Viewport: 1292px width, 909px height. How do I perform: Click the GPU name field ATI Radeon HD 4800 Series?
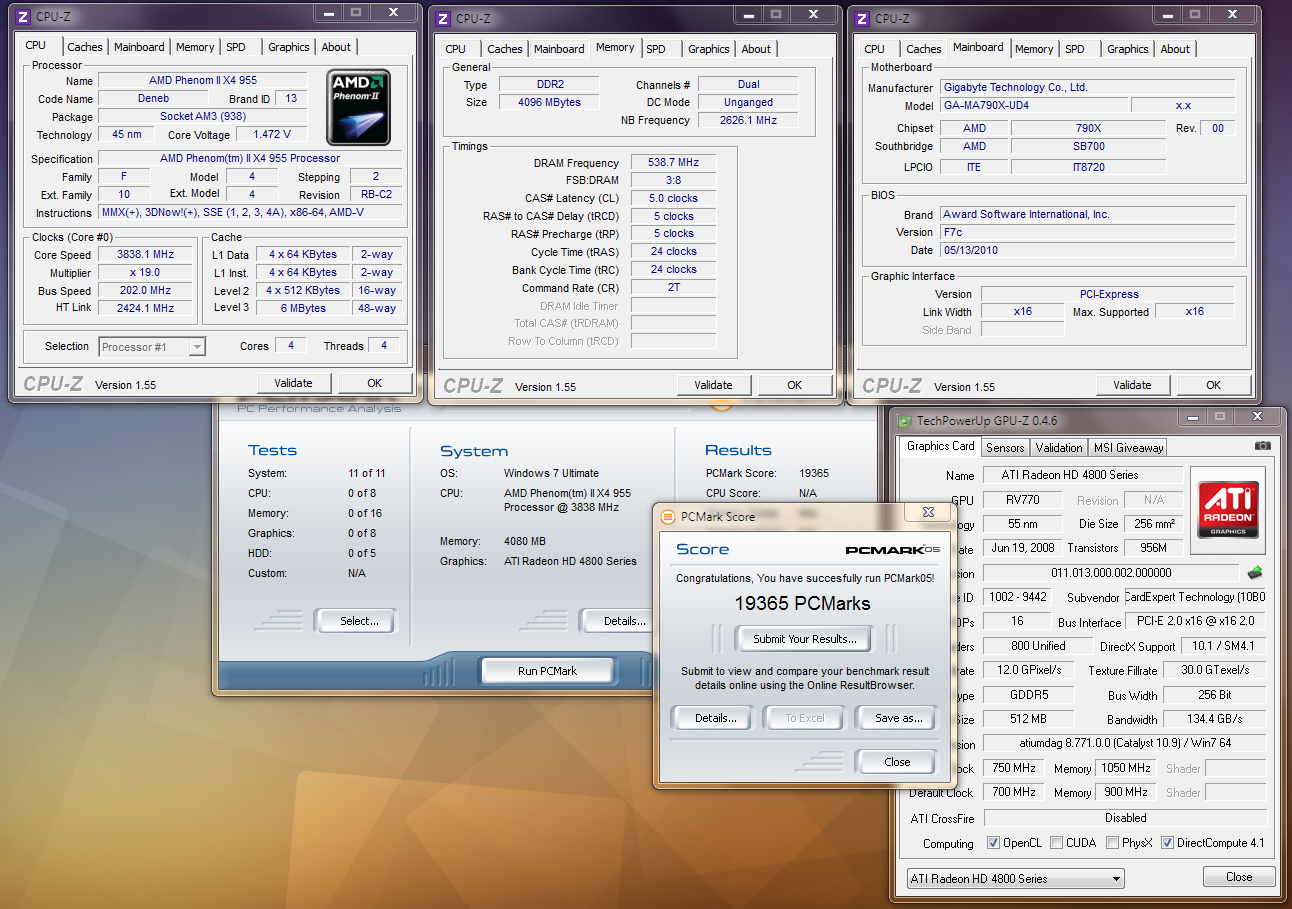pyautogui.click(x=1082, y=475)
